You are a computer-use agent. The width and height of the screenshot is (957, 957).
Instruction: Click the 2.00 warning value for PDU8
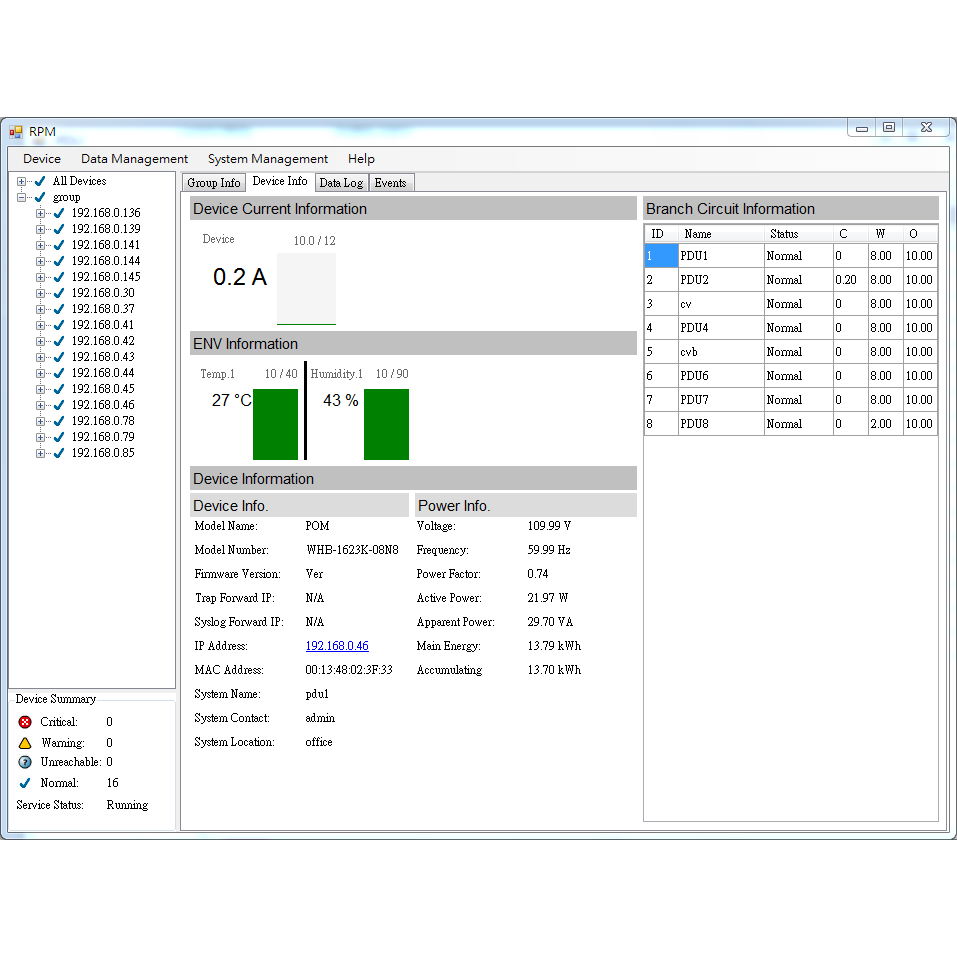(x=881, y=424)
